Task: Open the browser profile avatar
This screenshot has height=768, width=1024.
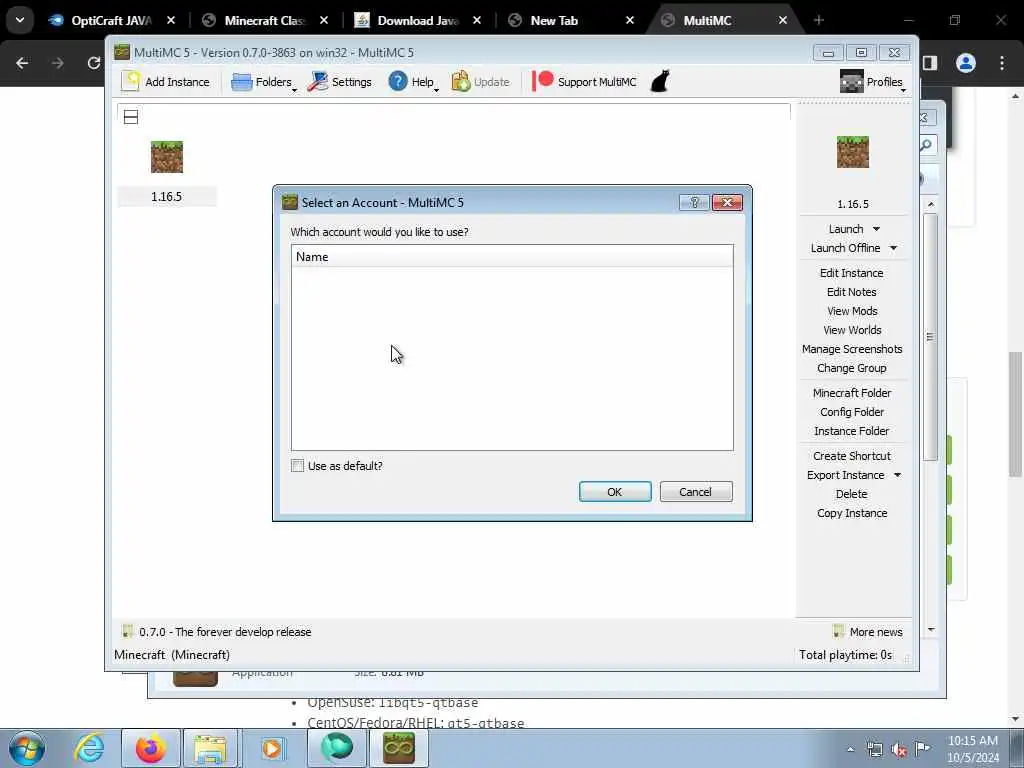Action: point(966,63)
